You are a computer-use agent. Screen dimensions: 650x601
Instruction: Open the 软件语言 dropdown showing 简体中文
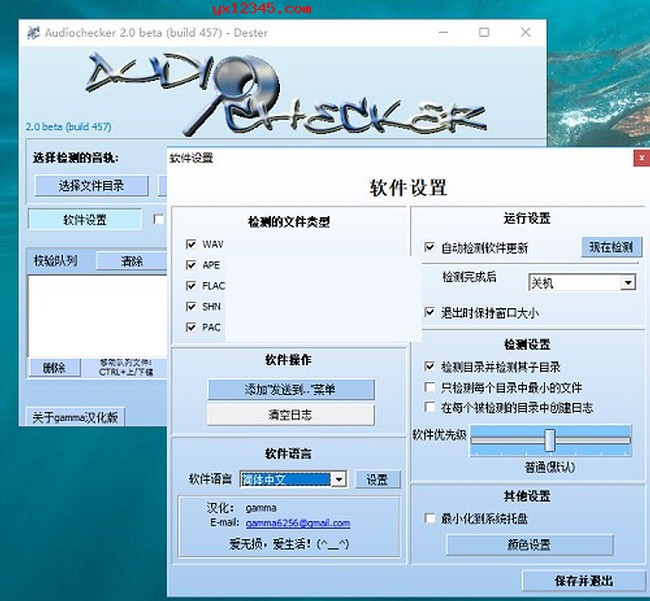tap(293, 480)
